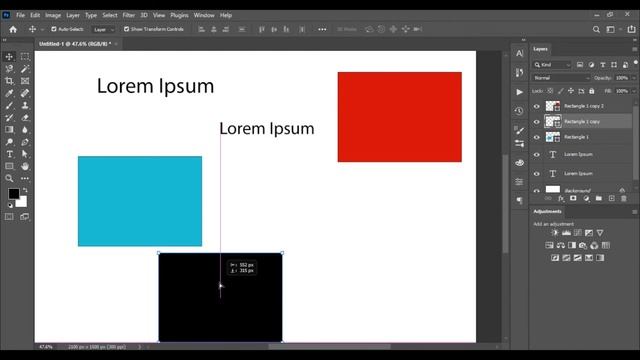Image resolution: width=640 pixels, height=360 pixels.
Task: Select the Brush tool
Action: (9, 105)
